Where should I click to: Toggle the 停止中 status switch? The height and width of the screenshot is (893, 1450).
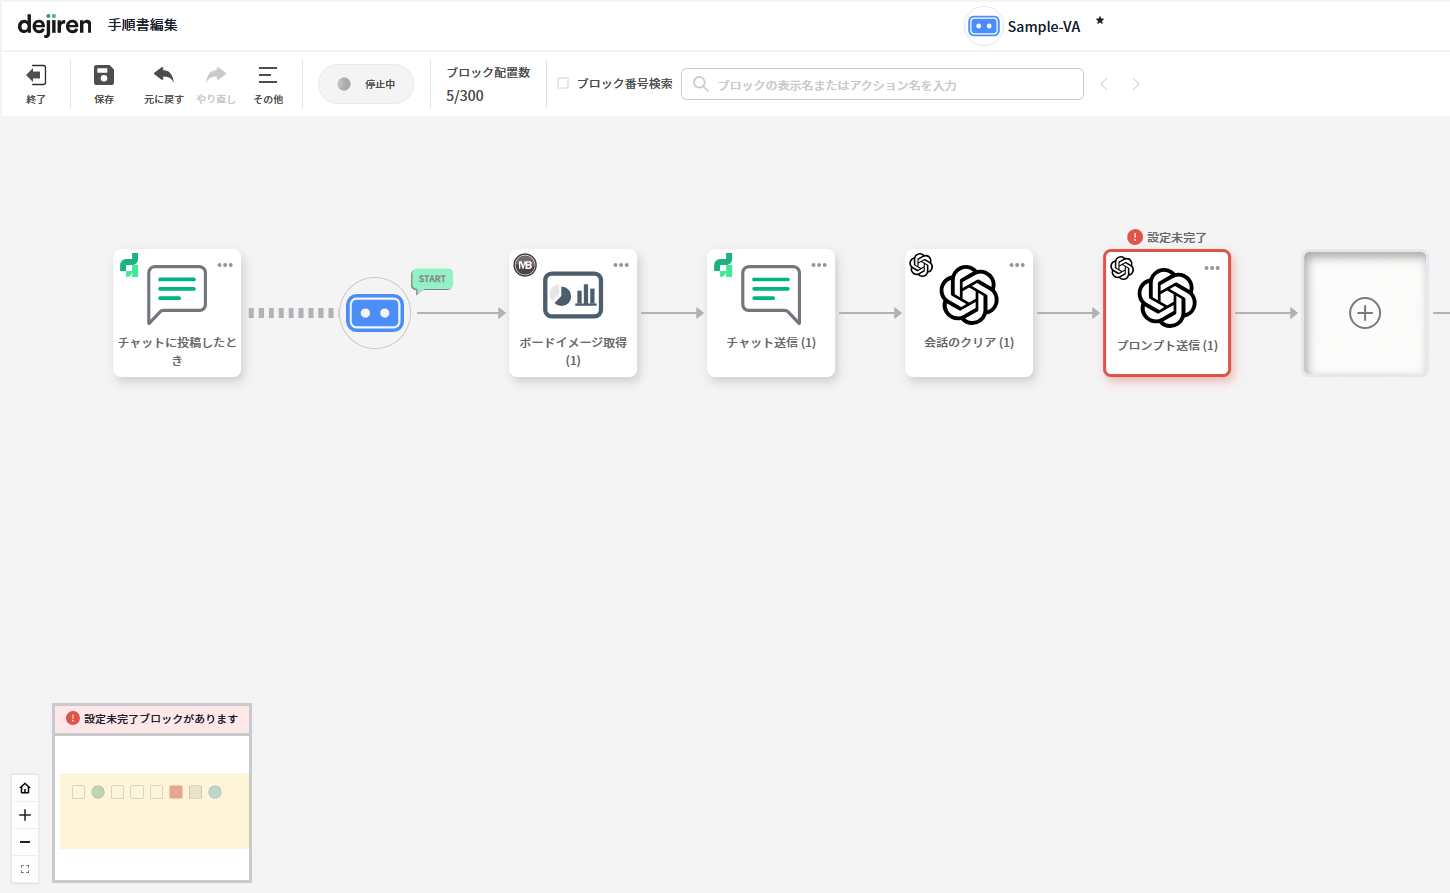point(366,84)
